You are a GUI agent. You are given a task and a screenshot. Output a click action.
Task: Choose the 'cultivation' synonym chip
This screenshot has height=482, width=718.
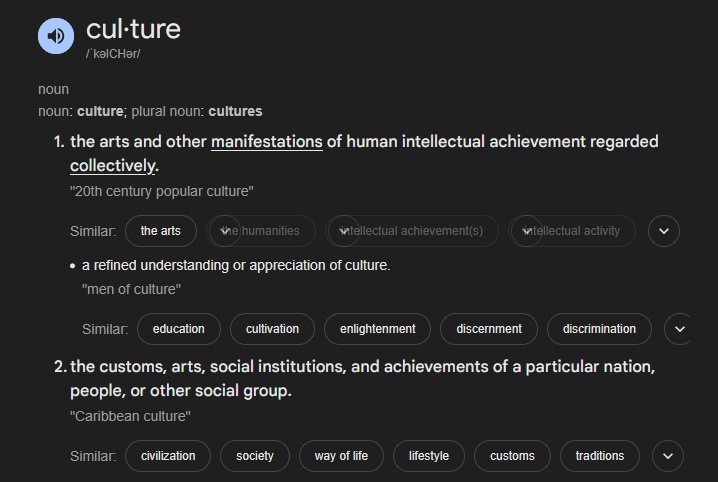click(x=272, y=329)
